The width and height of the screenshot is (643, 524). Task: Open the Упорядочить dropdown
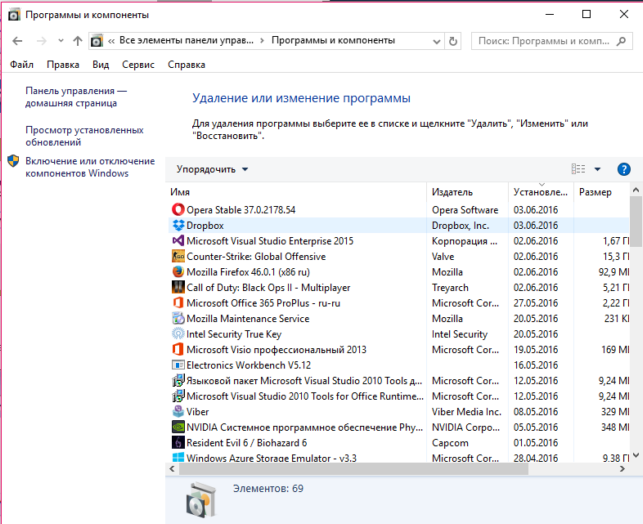pos(212,169)
